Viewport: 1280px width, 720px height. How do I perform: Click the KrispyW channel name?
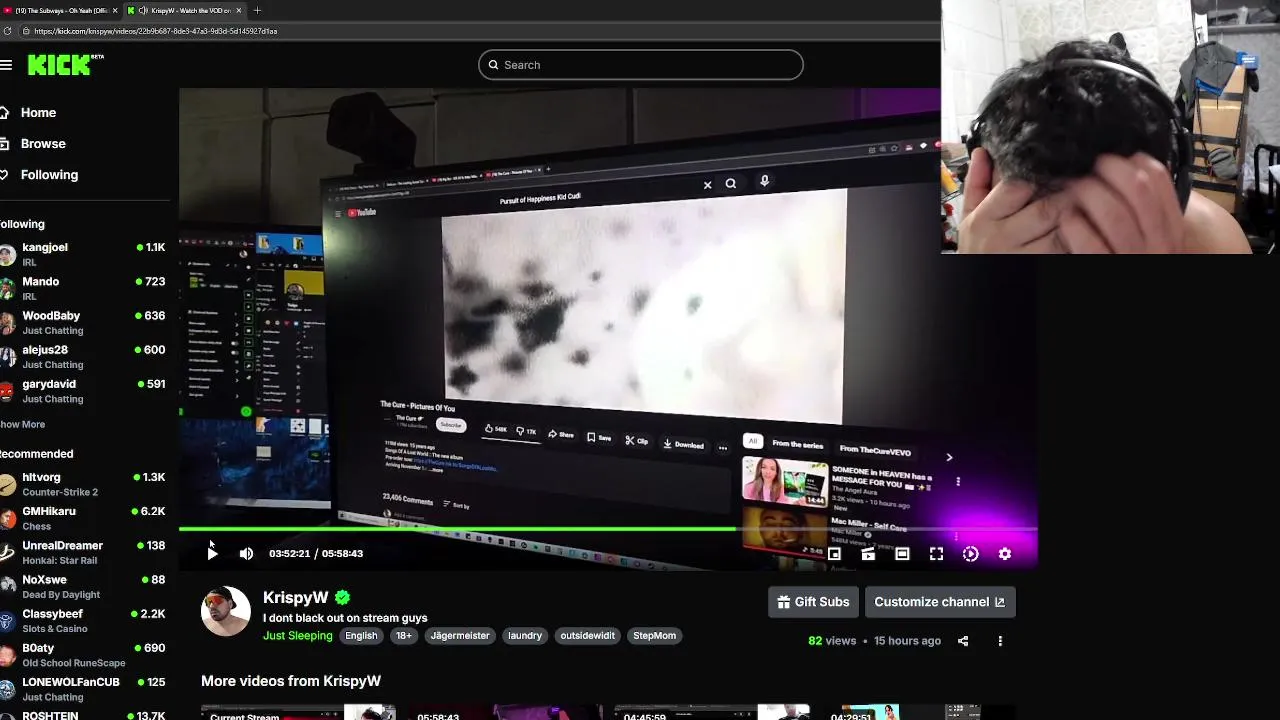(295, 597)
